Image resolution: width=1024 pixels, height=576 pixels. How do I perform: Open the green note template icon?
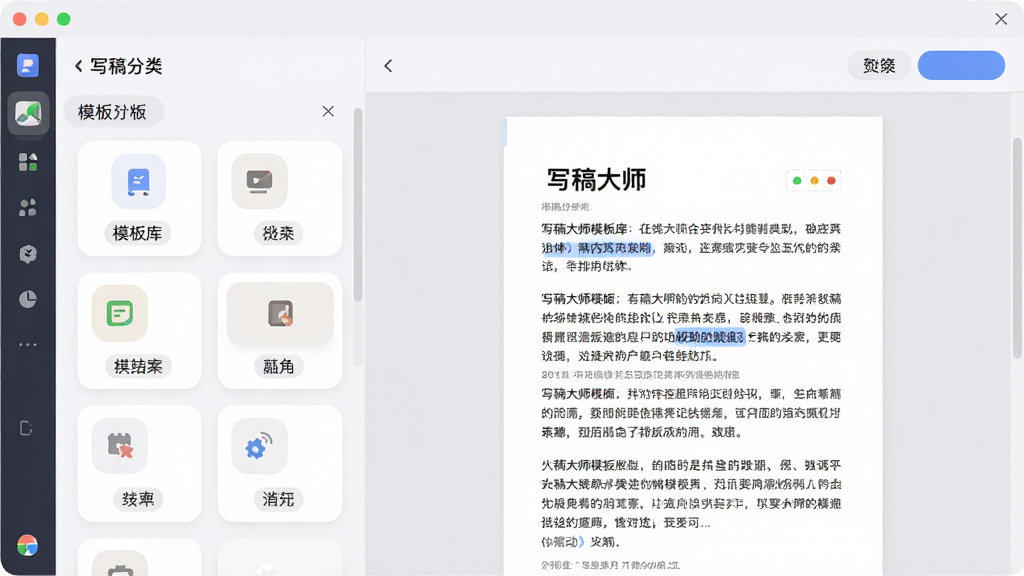click(x=120, y=313)
